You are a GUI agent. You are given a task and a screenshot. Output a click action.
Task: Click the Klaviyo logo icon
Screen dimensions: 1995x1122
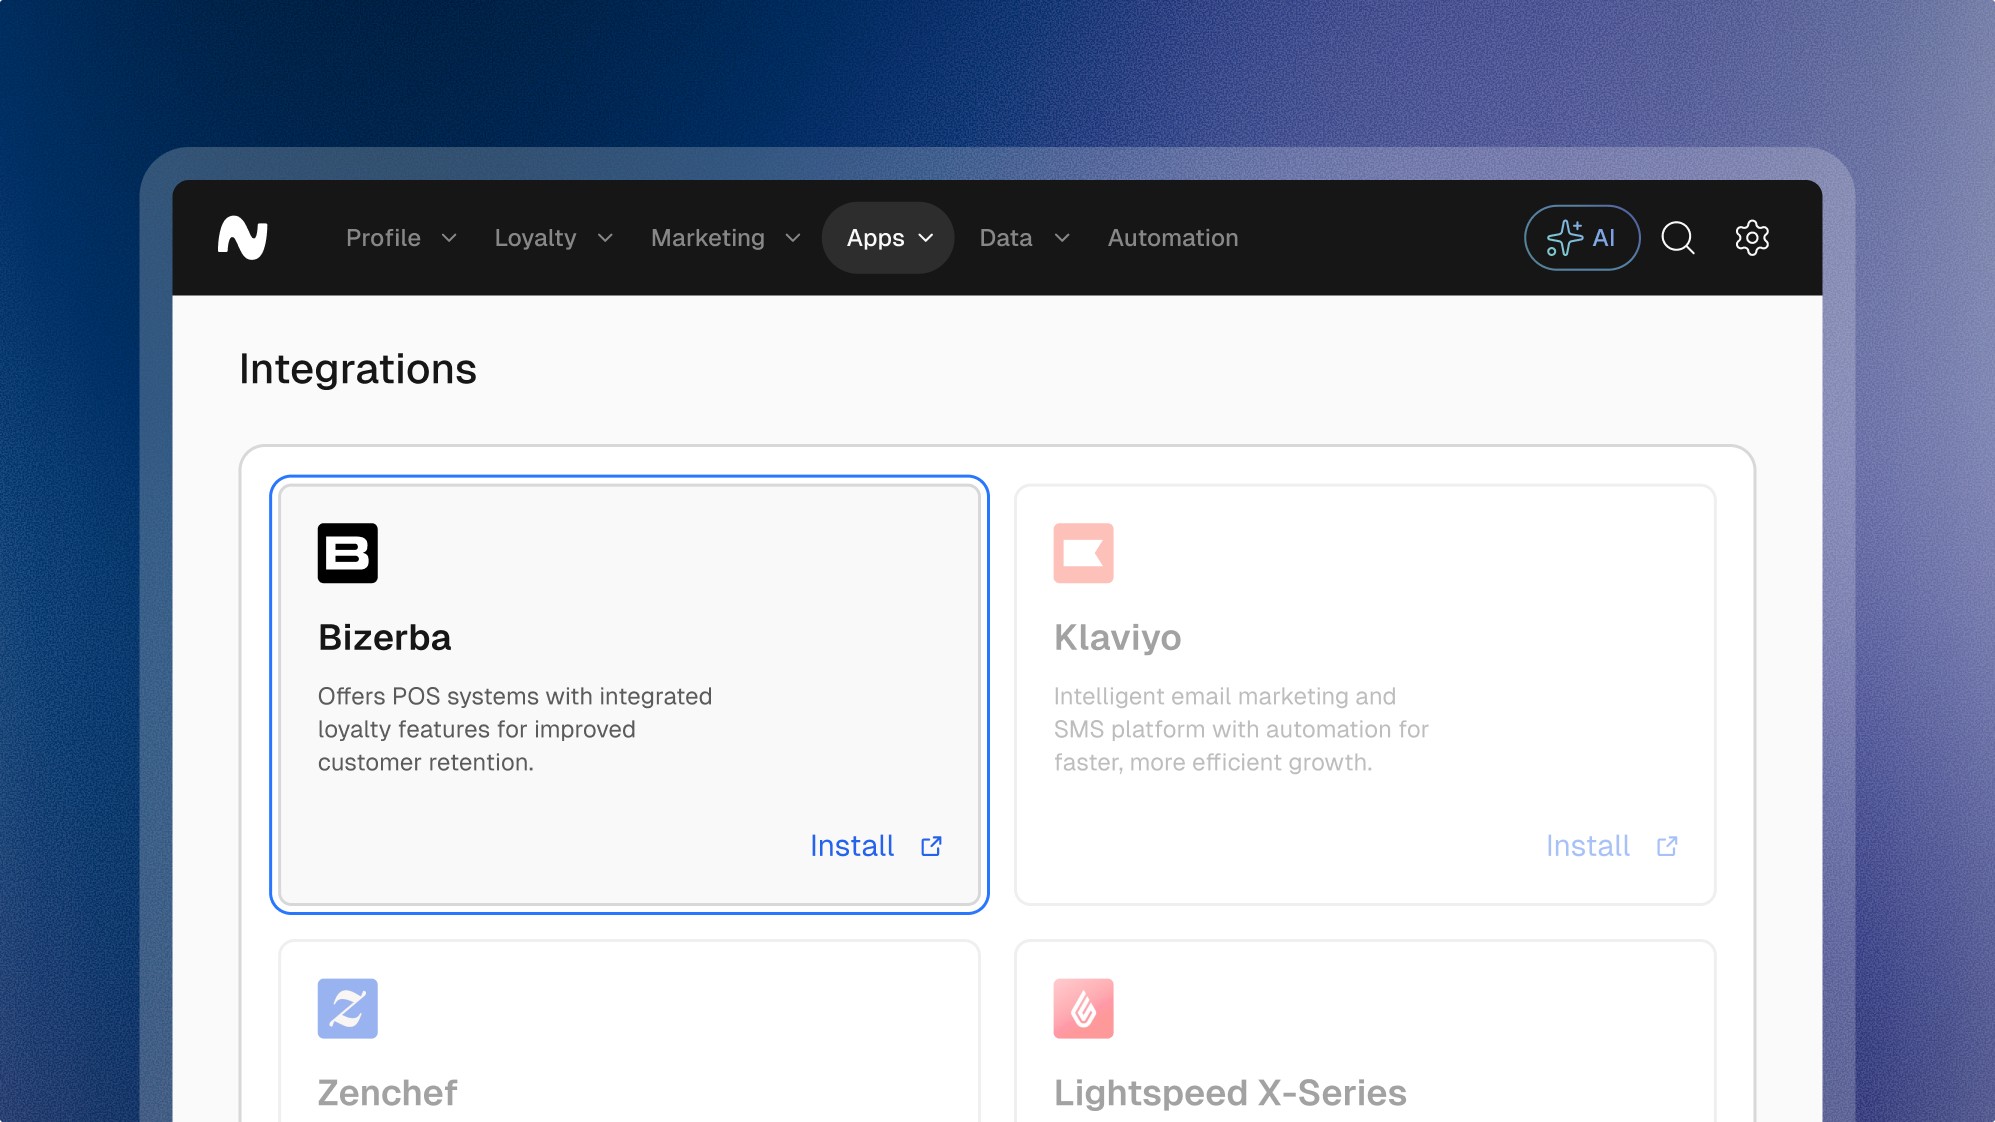1083,553
